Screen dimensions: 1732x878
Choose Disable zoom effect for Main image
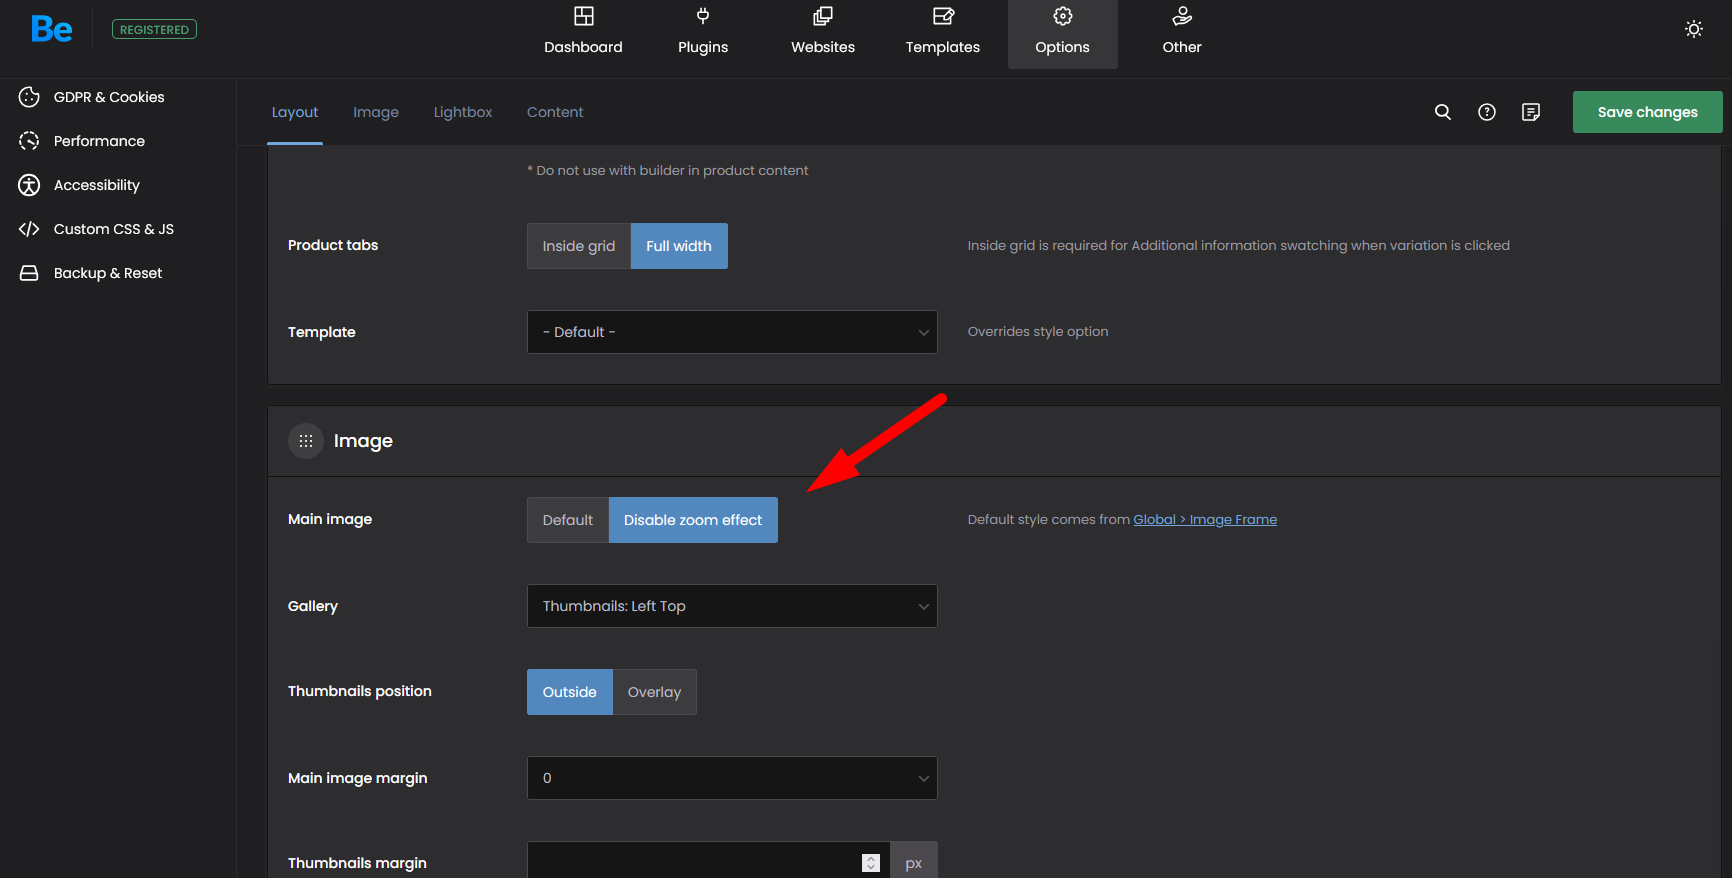(693, 520)
